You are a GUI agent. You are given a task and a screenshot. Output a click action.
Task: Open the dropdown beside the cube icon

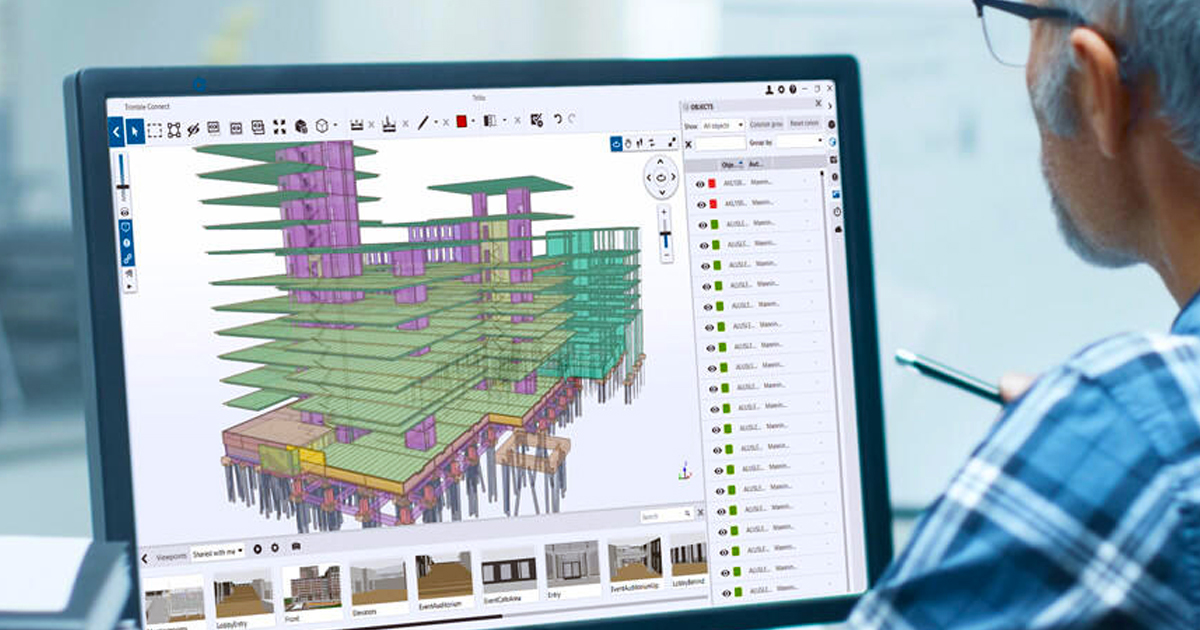pos(335,125)
